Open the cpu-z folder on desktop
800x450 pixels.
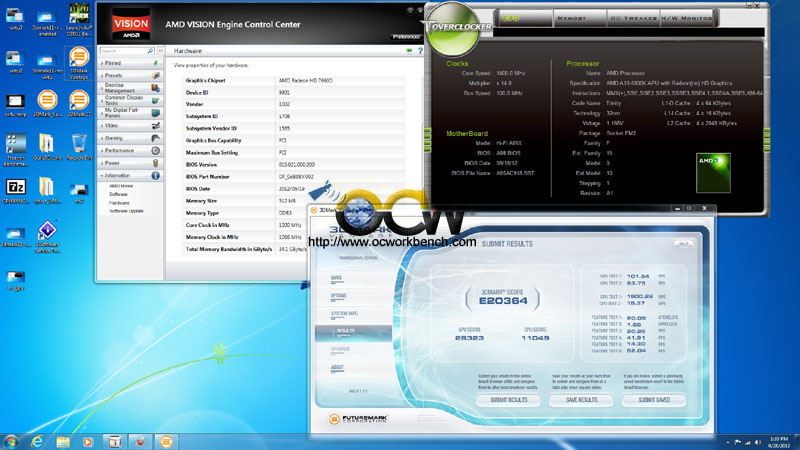tap(47, 190)
